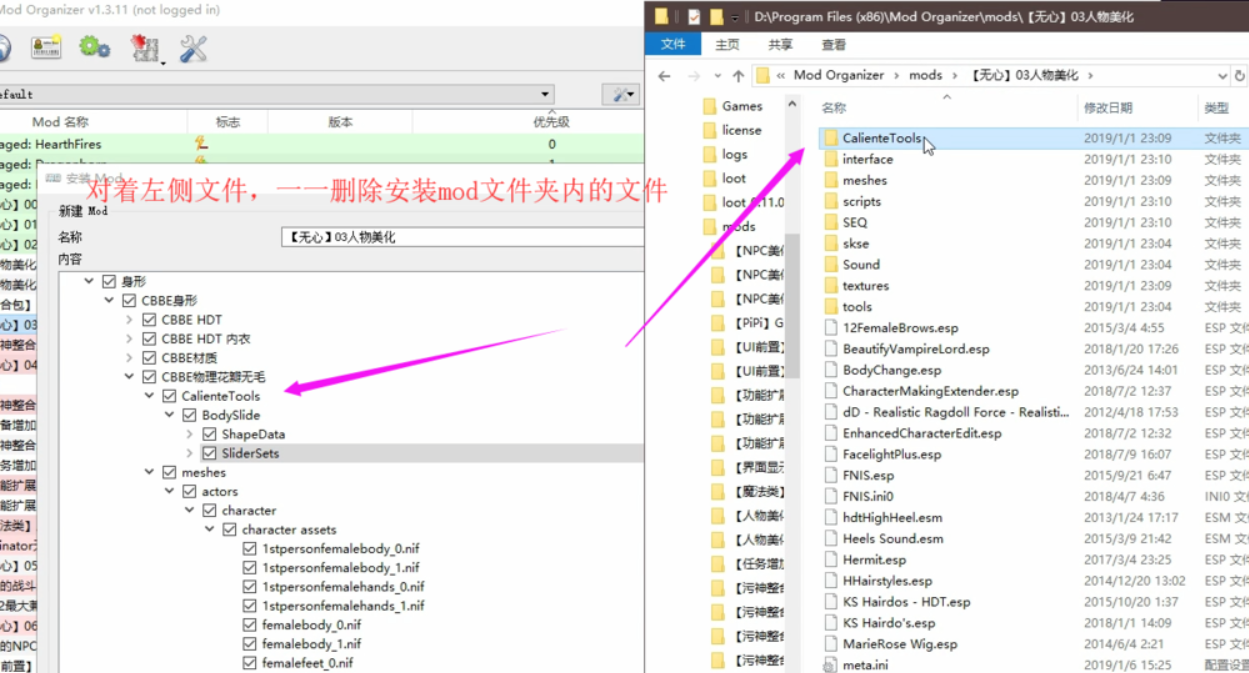Viewport: 1249px width, 673px height.
Task: Click the meta.ini settings file icon
Action: point(830,665)
